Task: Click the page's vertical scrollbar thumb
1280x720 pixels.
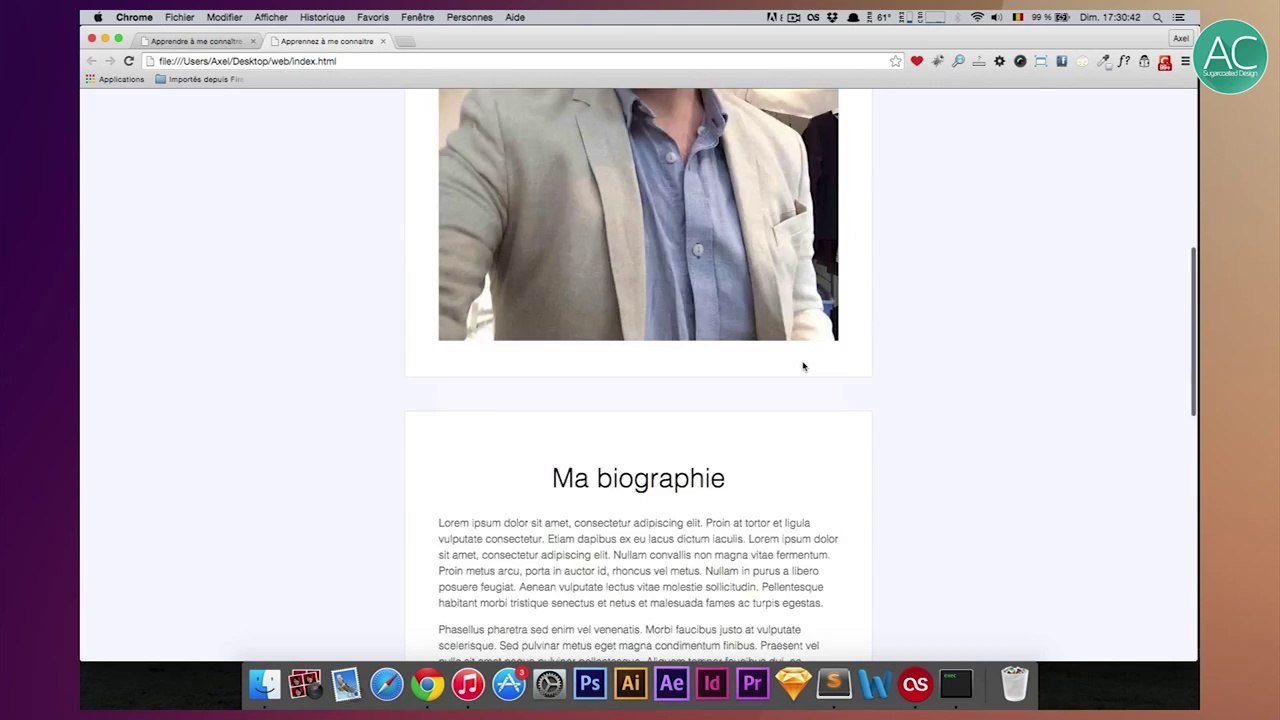Action: [x=1194, y=330]
